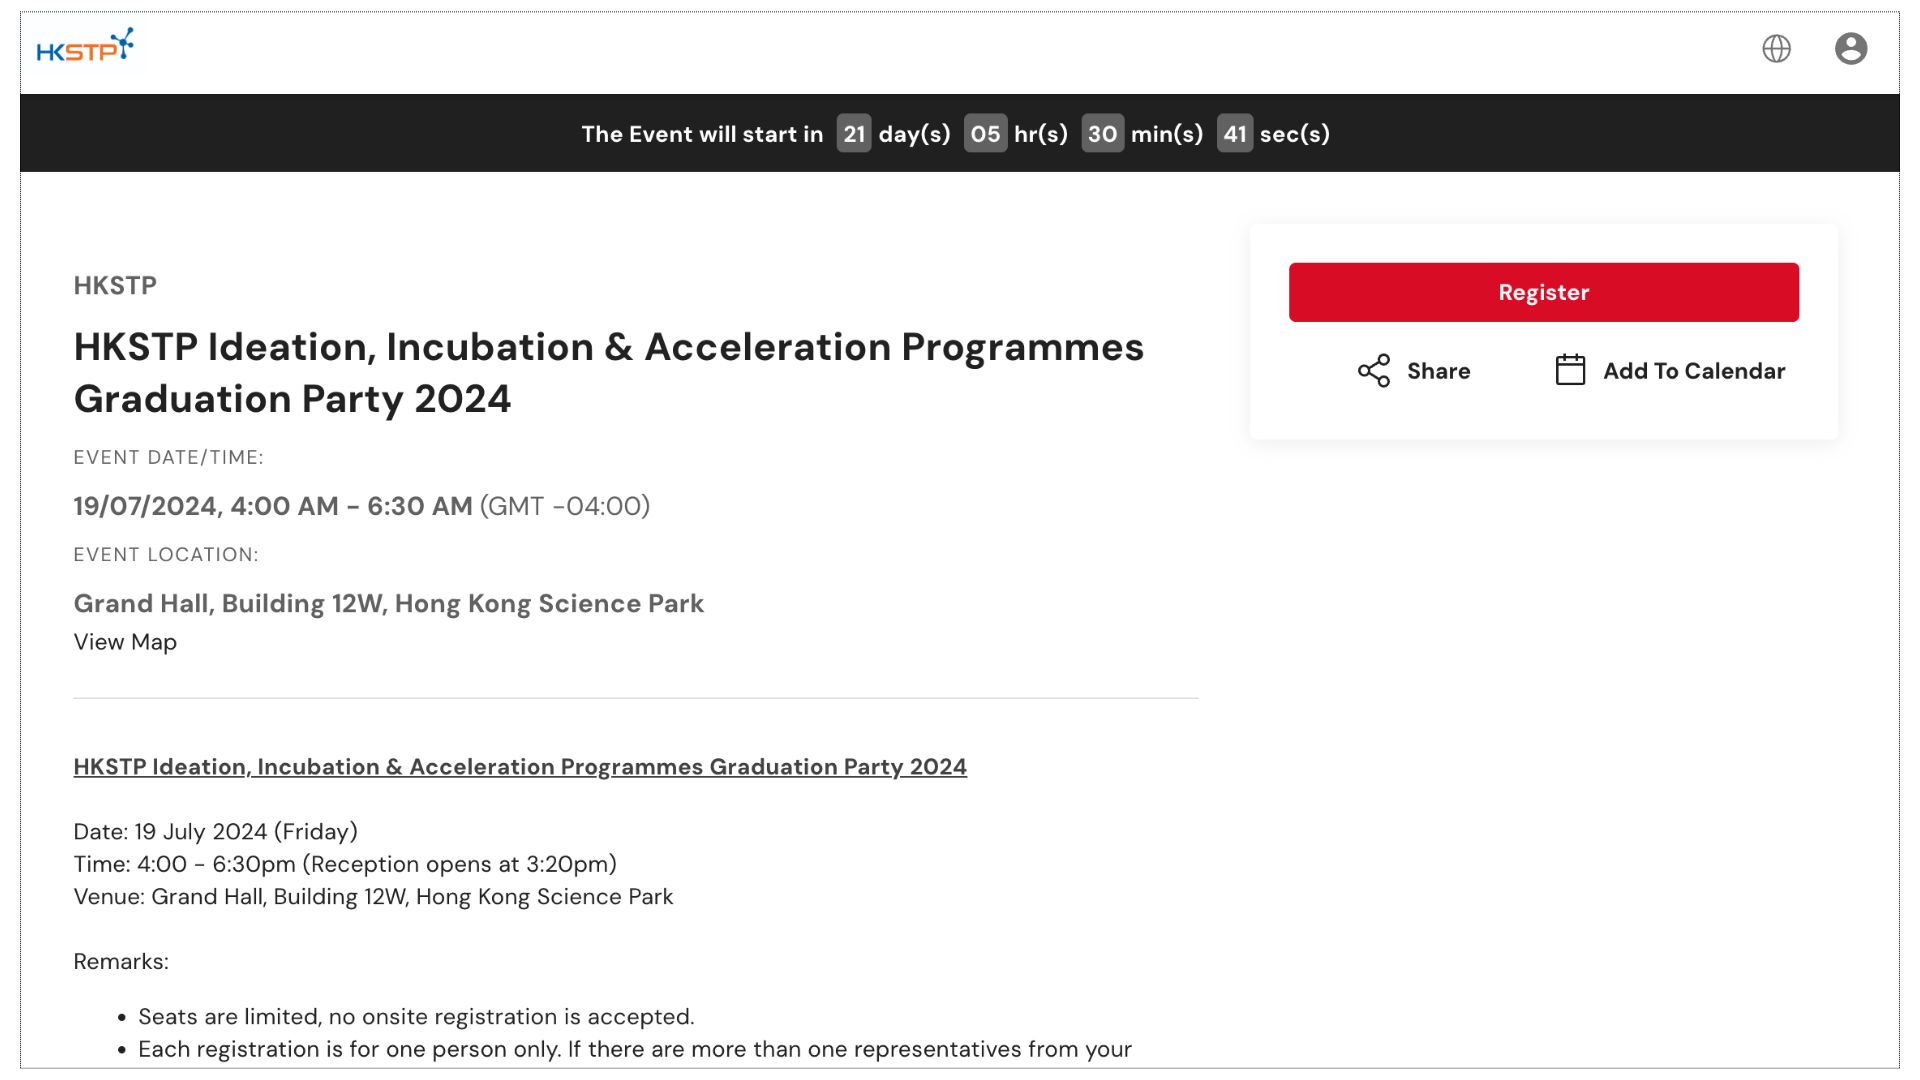Click the days countdown box
1920x1080 pixels.
click(854, 133)
